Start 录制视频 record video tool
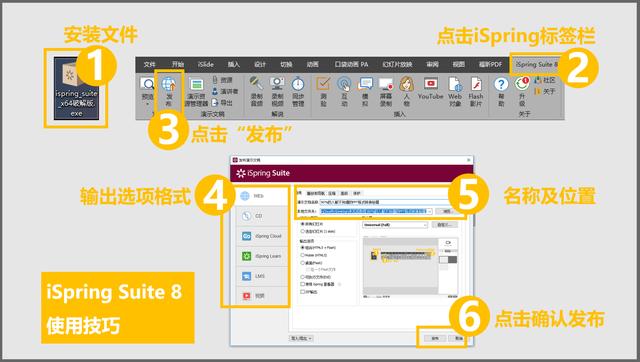This screenshot has height=362, width=640. point(278,92)
